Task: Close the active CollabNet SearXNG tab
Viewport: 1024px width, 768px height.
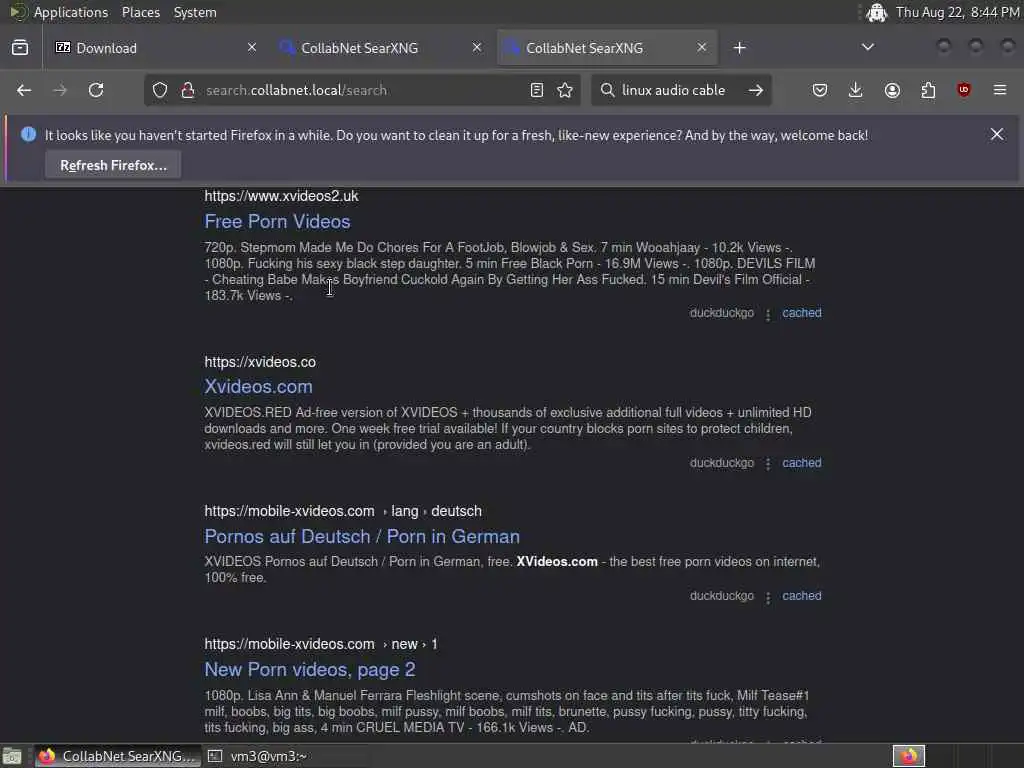Action: [x=701, y=47]
